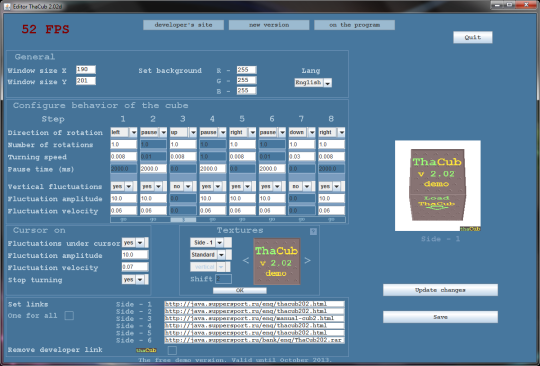The image size is (540, 366).
Task: Click the background B value field
Action: click(247, 91)
